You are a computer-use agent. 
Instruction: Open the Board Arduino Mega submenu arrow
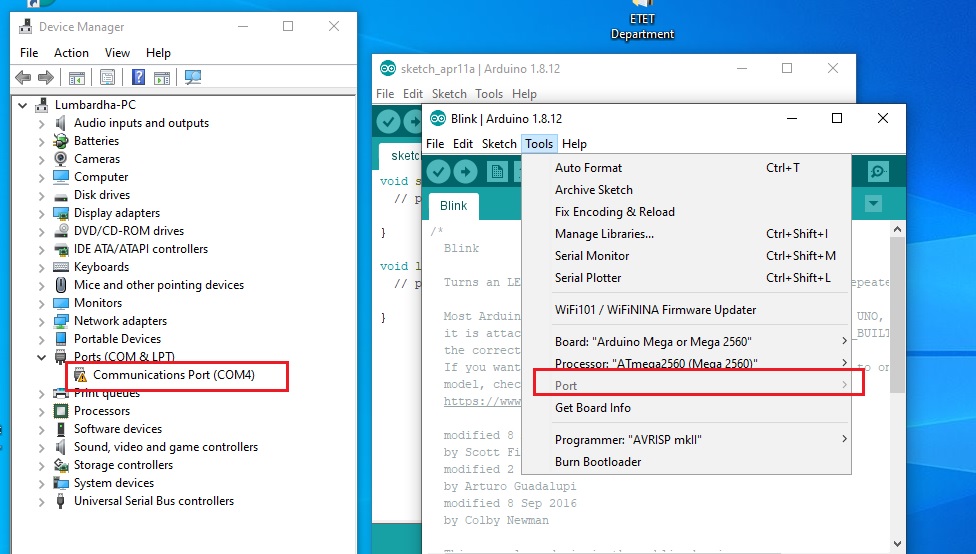(844, 341)
